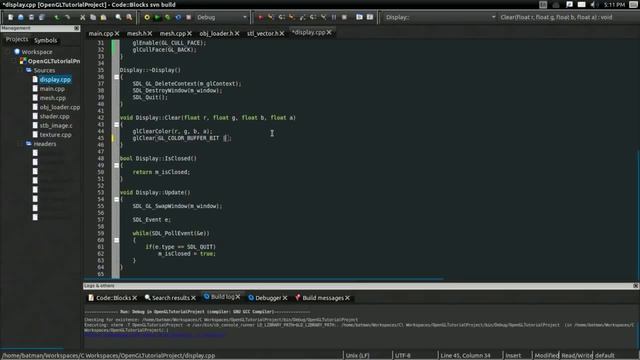Close the Logs & others panel
The image size is (640, 360).
coord(636,286)
